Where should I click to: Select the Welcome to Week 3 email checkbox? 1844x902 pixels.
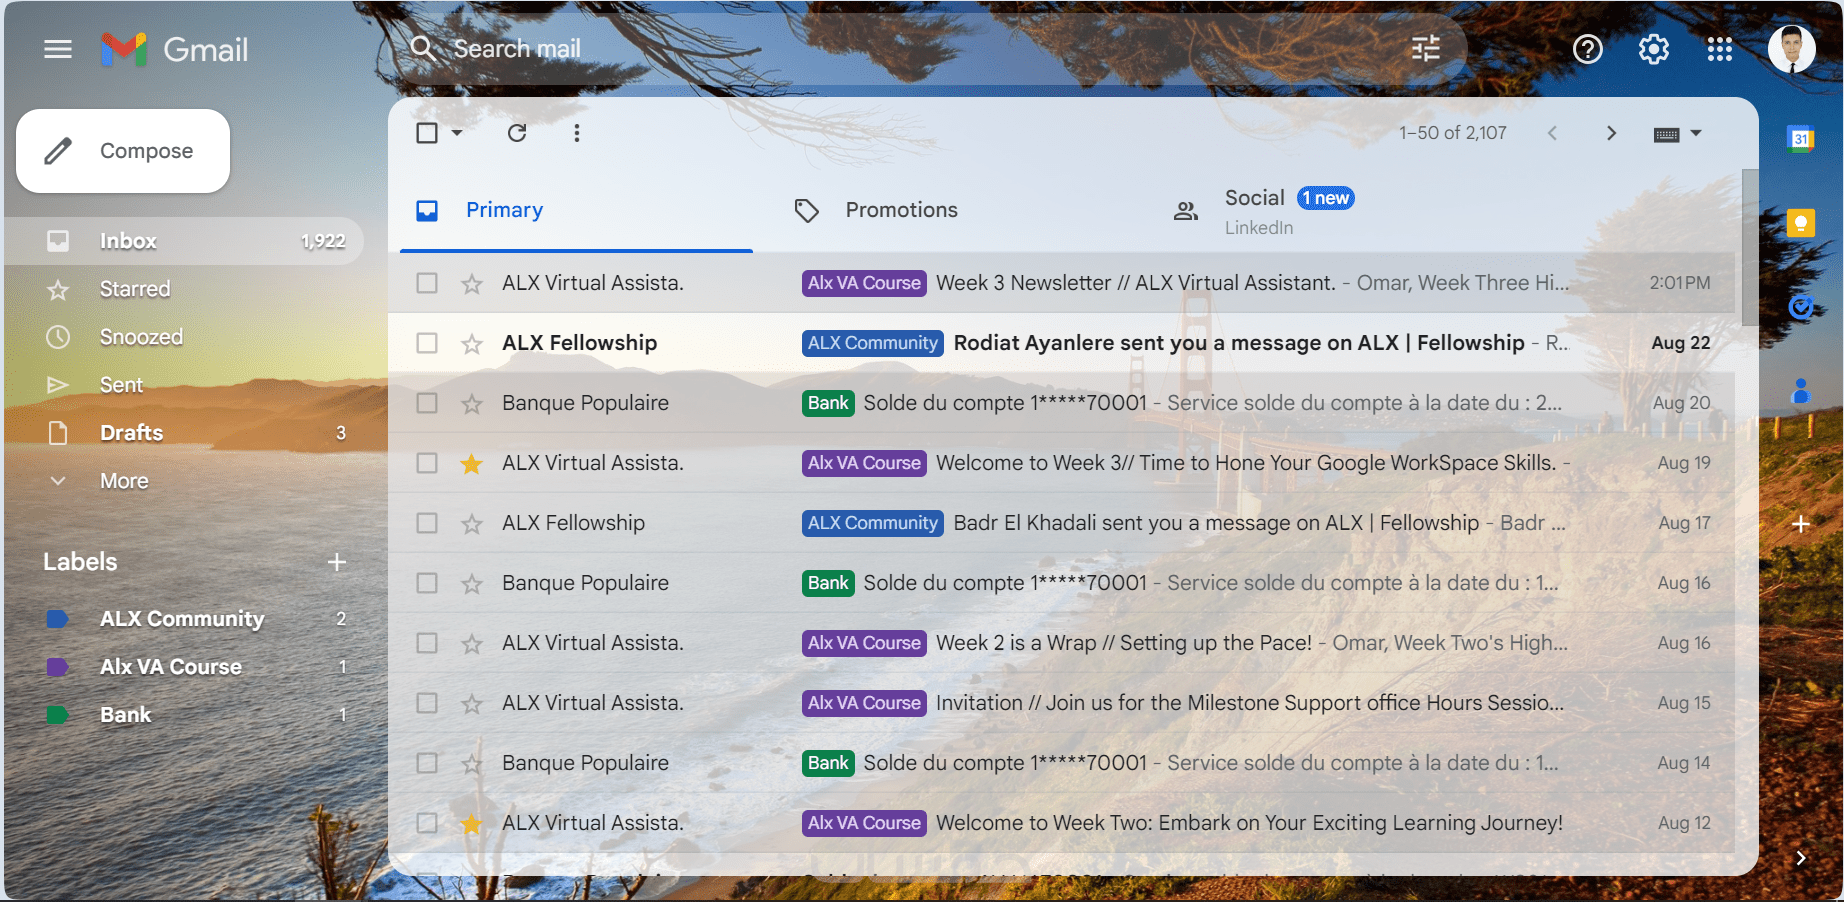427,463
